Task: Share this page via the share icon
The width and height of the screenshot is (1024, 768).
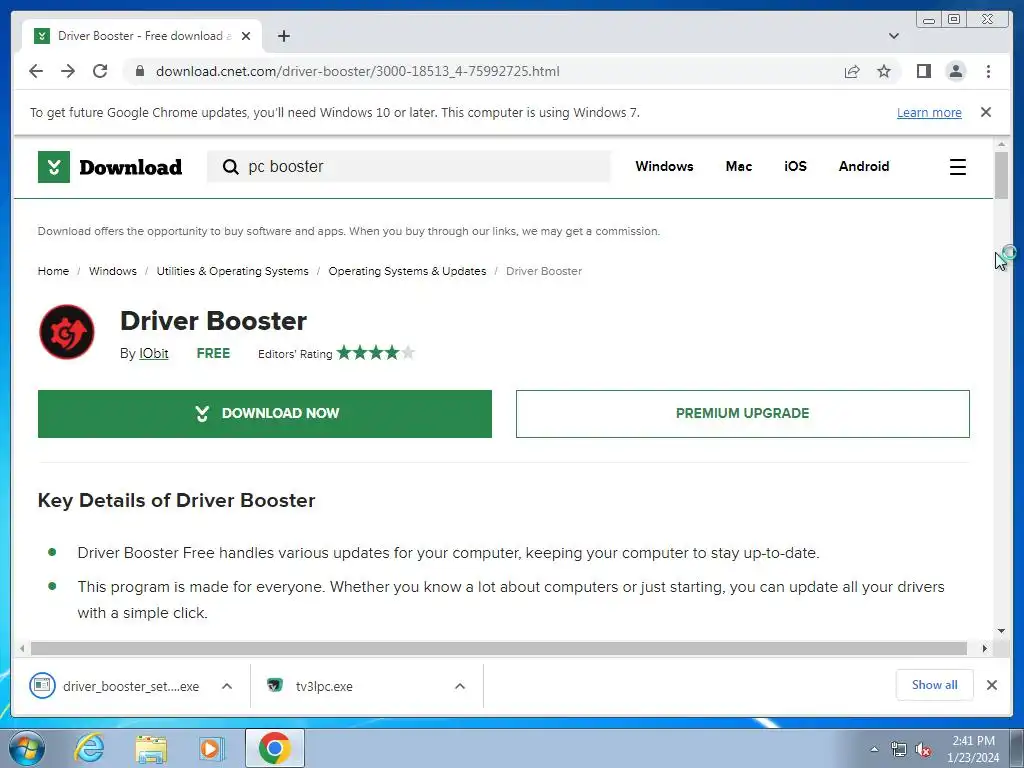Action: point(852,71)
